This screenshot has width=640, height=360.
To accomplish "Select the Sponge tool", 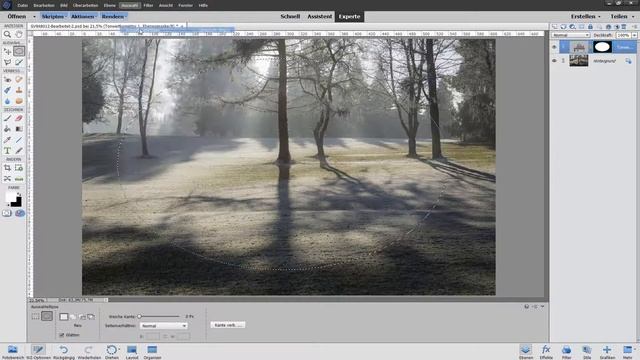I will tap(19, 101).
